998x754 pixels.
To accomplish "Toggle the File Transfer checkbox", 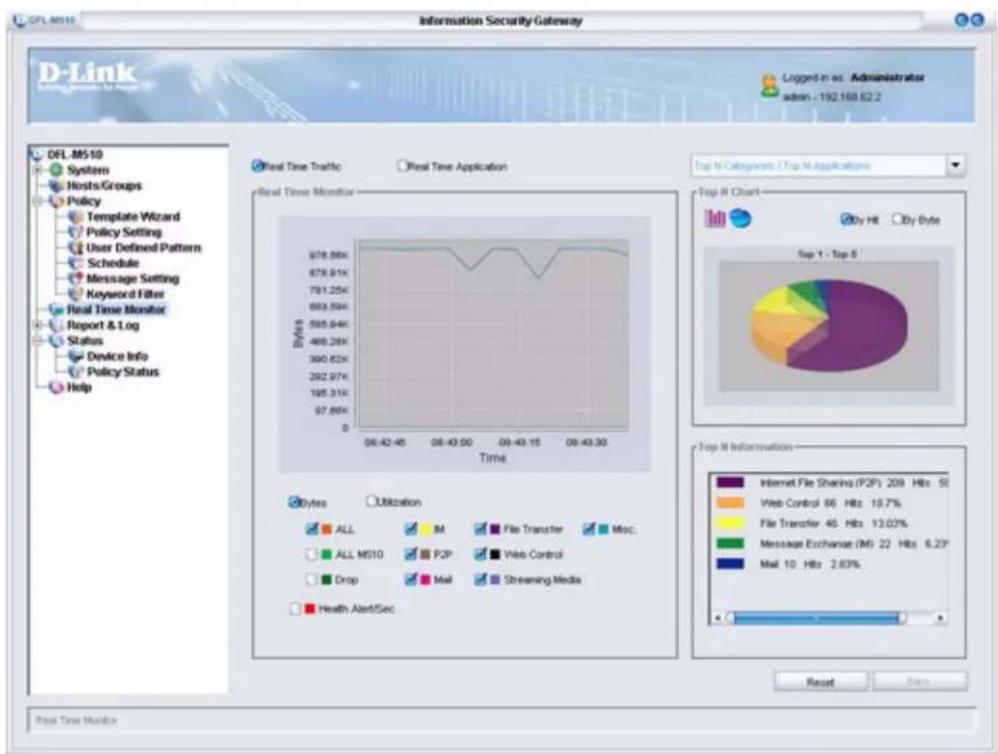I will click(481, 529).
